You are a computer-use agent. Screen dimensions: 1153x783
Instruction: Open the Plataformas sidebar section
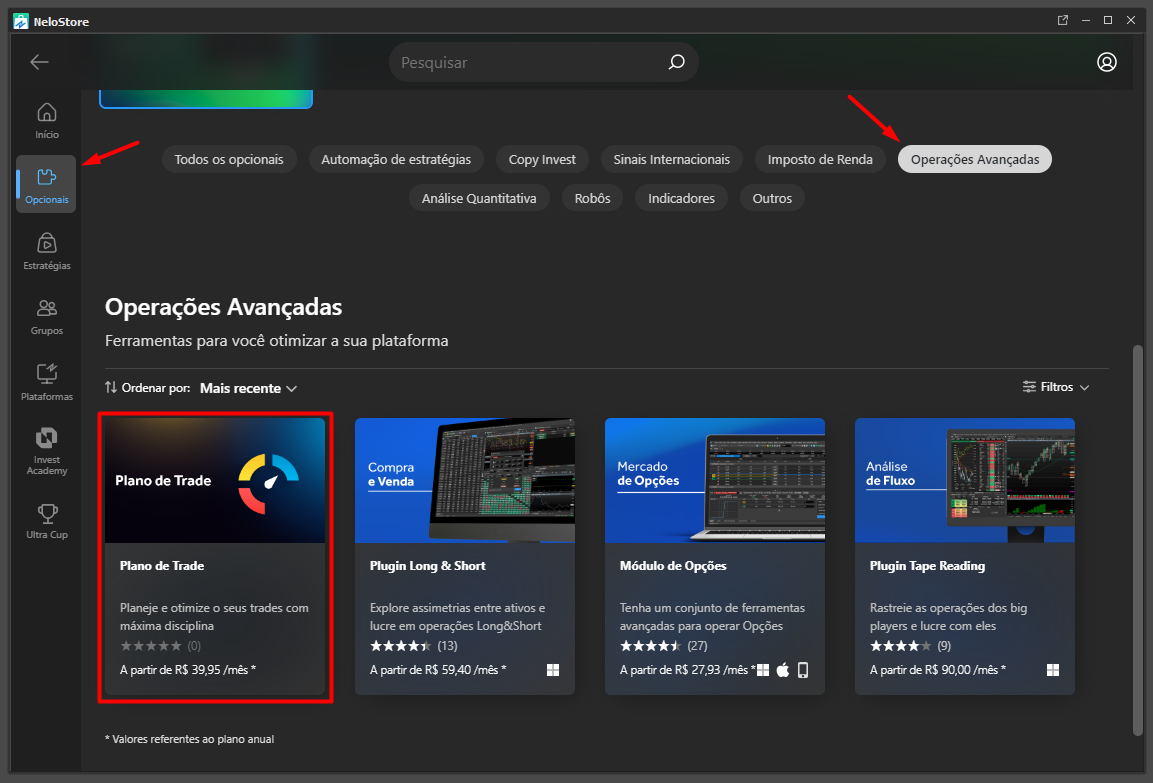(46, 382)
